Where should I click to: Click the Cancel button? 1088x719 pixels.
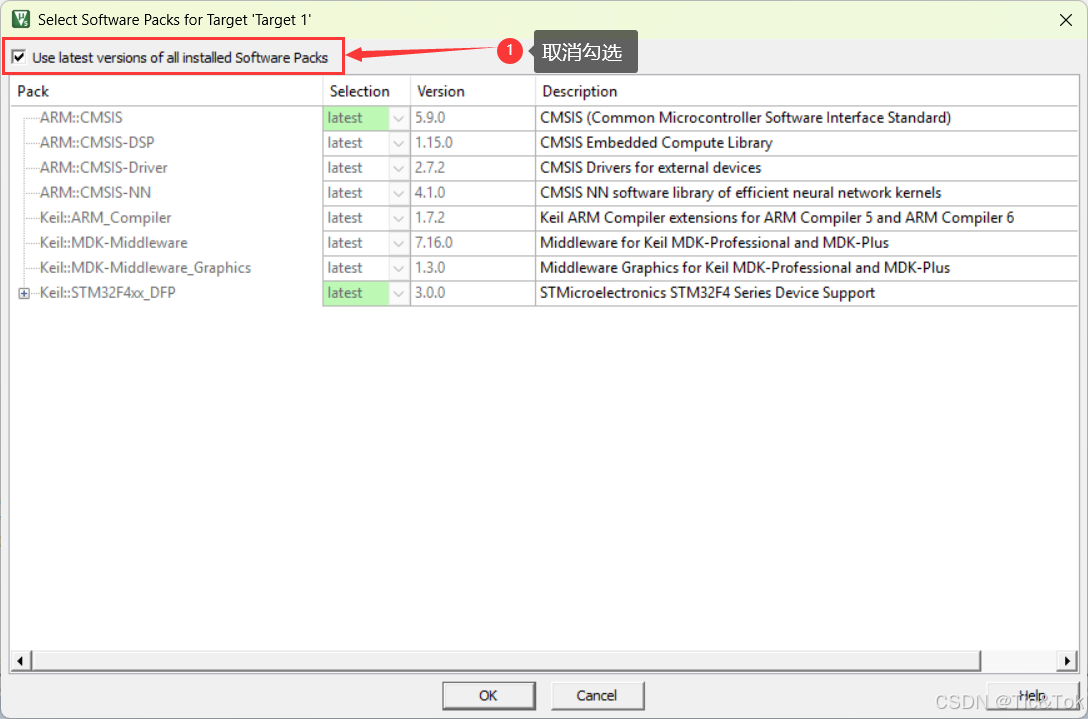pos(597,695)
